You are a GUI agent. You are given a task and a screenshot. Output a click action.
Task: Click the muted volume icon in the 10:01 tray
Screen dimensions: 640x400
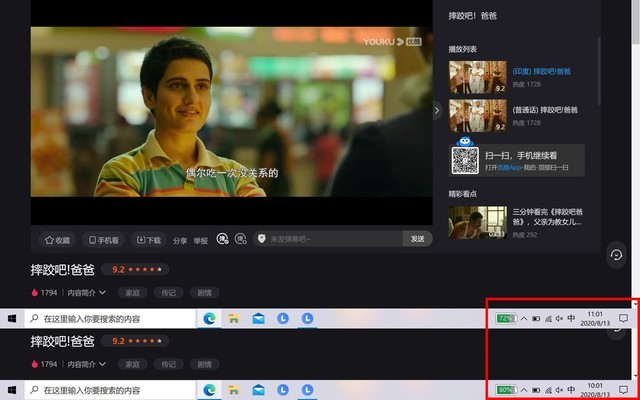560,390
